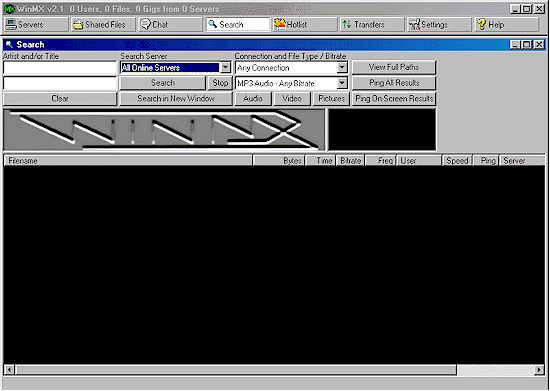Image resolution: width=550 pixels, height=391 pixels.
Task: Click Search in New Window
Action: click(176, 99)
